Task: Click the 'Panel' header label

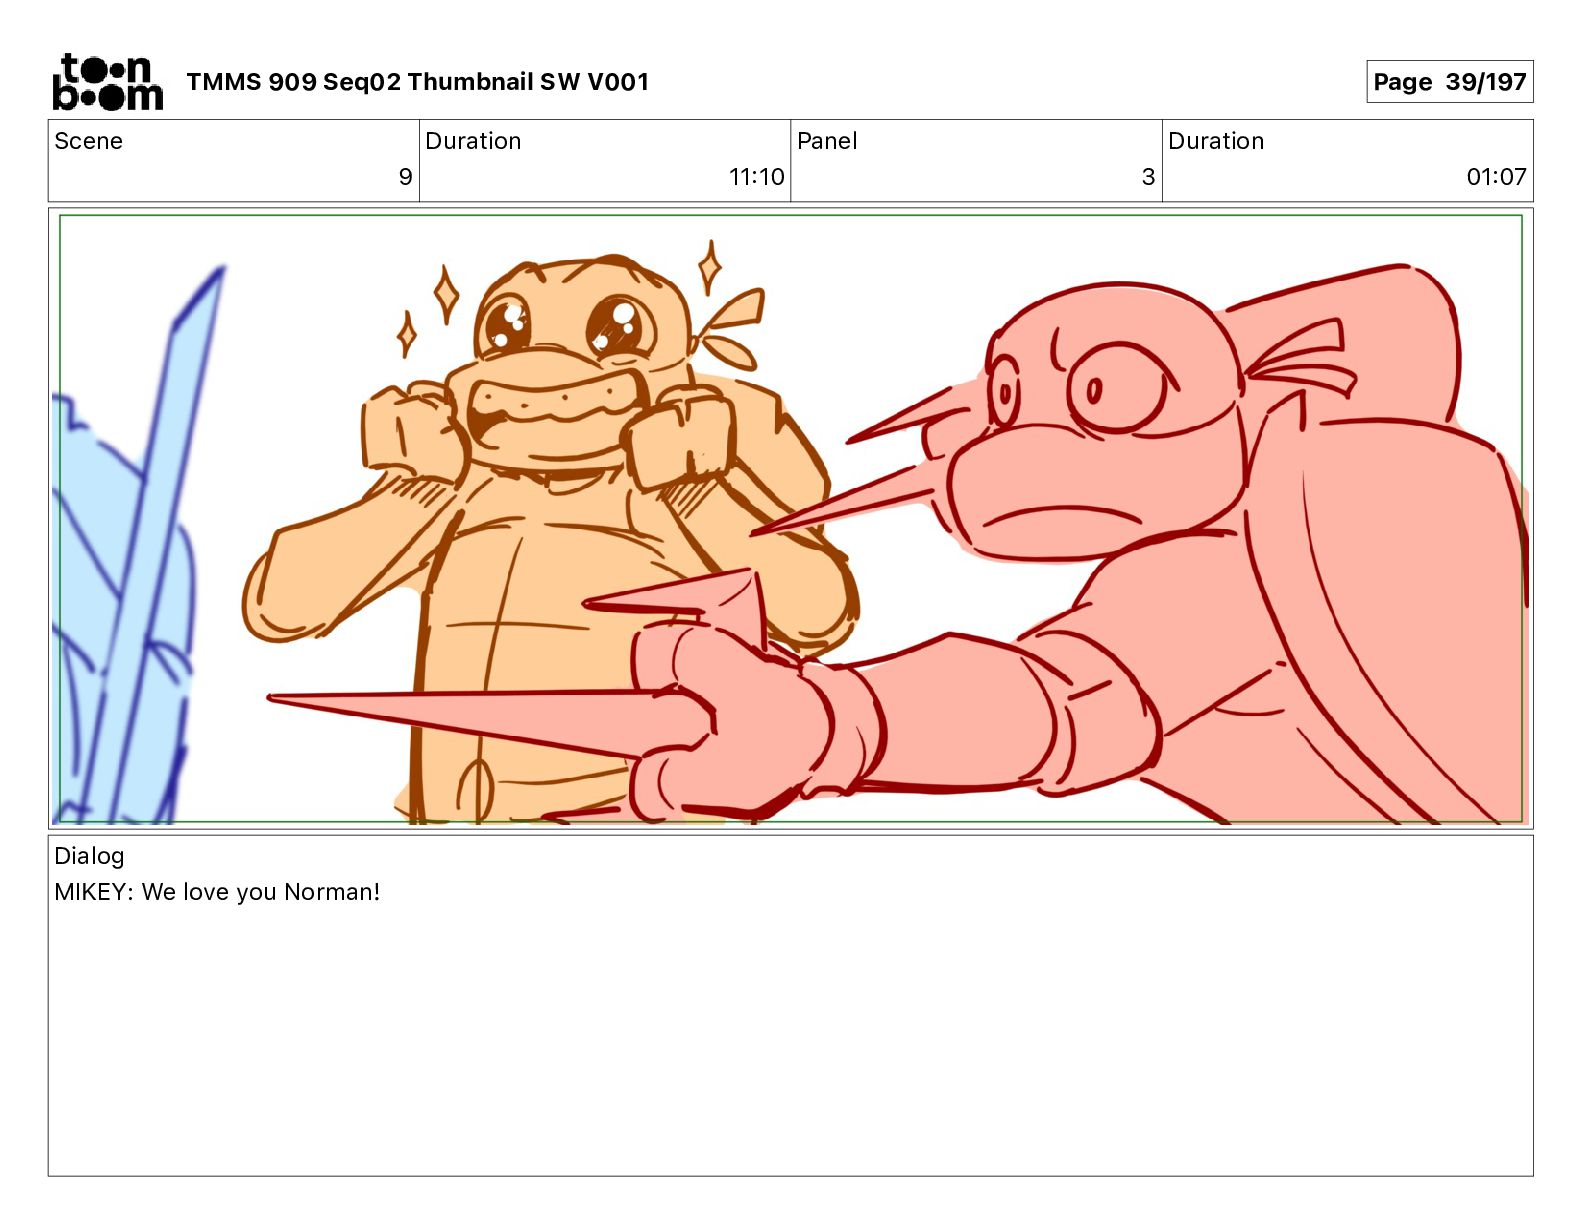Action: point(827,141)
